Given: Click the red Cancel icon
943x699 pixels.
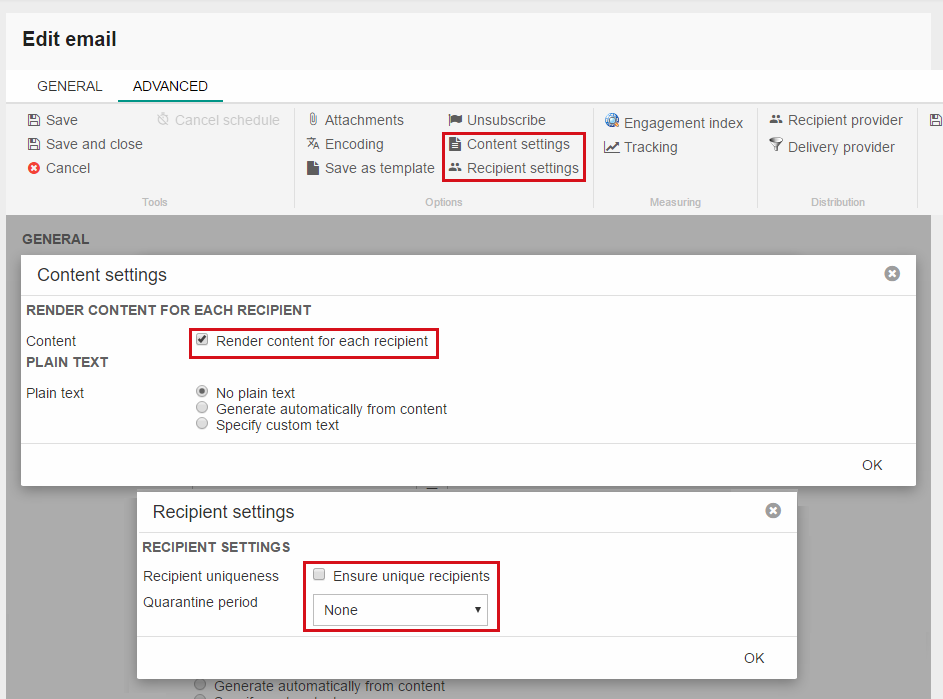Looking at the screenshot, I should [34, 168].
